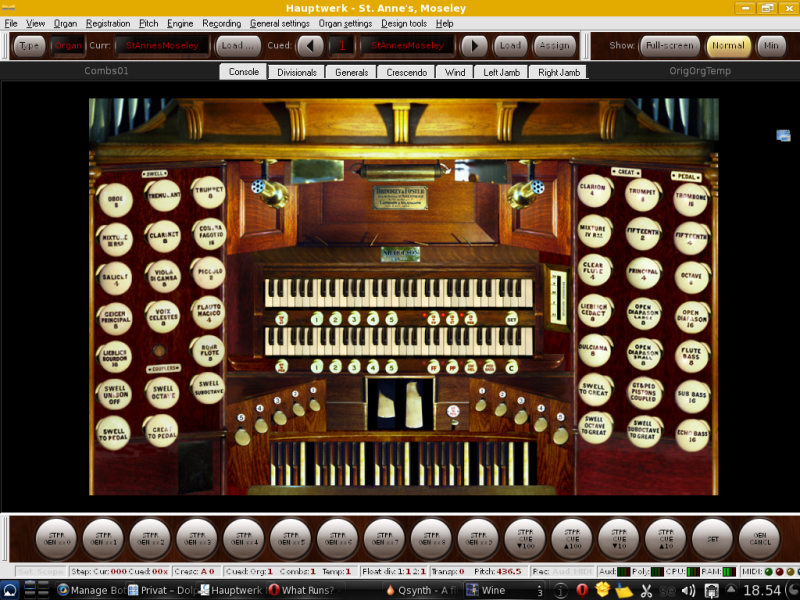The width and height of the screenshot is (800, 600).
Task: Engage the Great to Pedal coupler
Action: (x=161, y=432)
